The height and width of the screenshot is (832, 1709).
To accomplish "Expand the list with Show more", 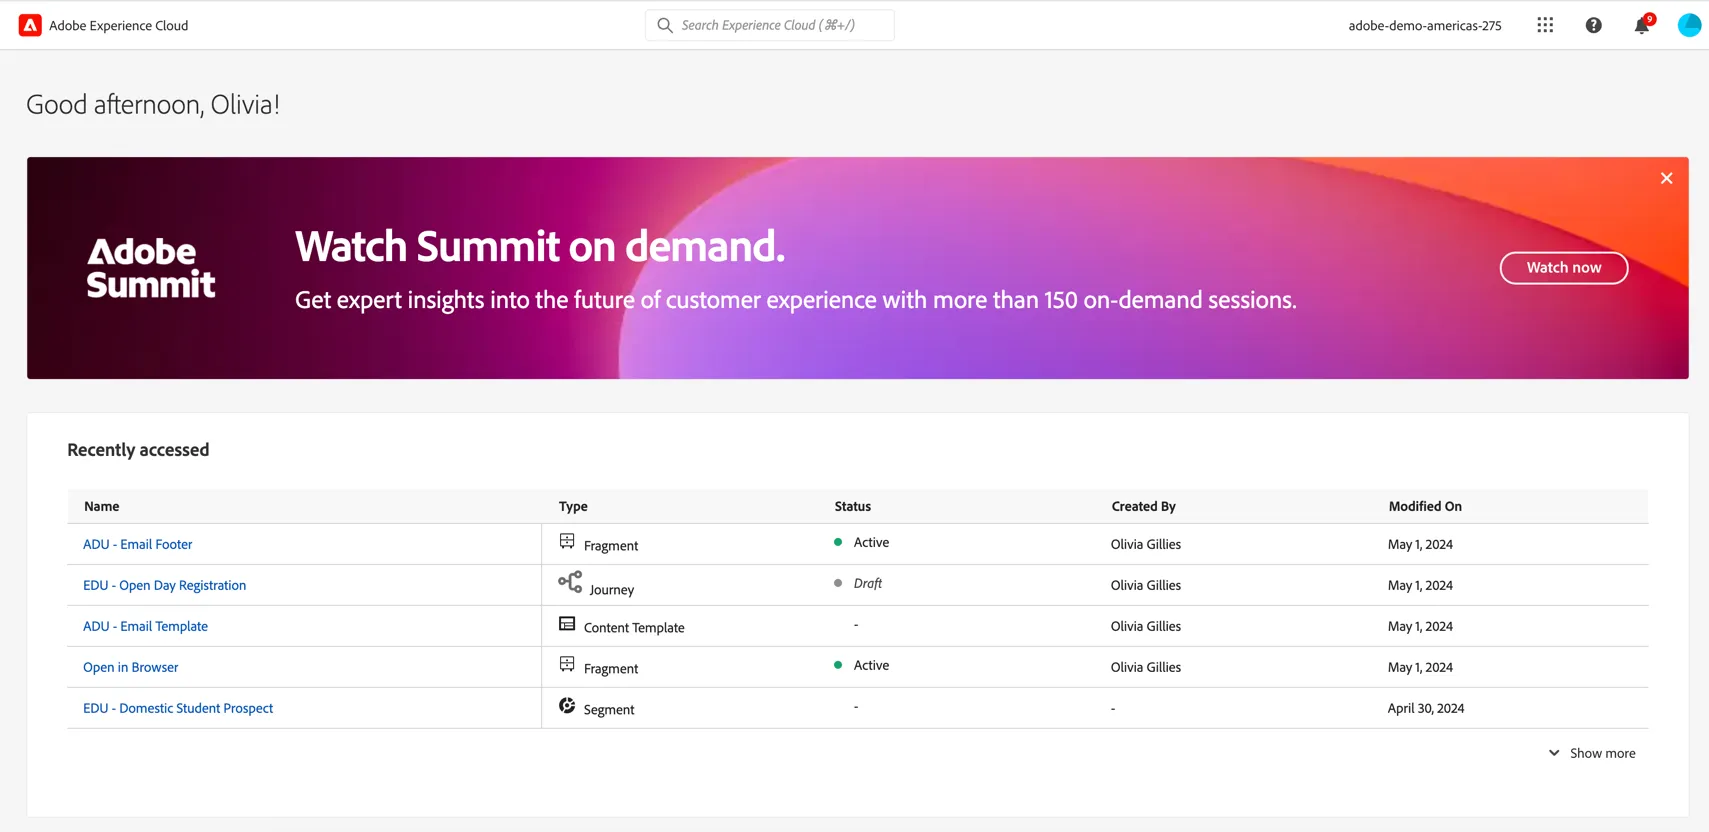I will click(1592, 753).
